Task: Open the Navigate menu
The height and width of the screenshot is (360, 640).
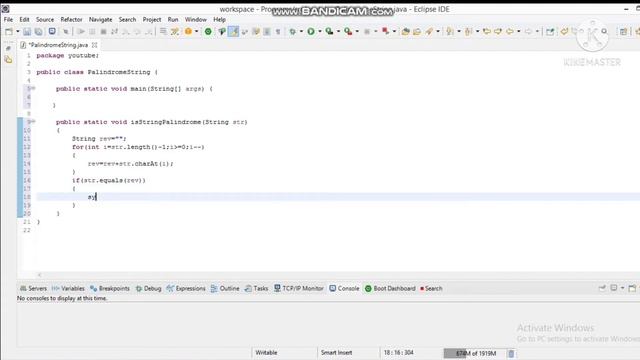Action: coord(100,20)
